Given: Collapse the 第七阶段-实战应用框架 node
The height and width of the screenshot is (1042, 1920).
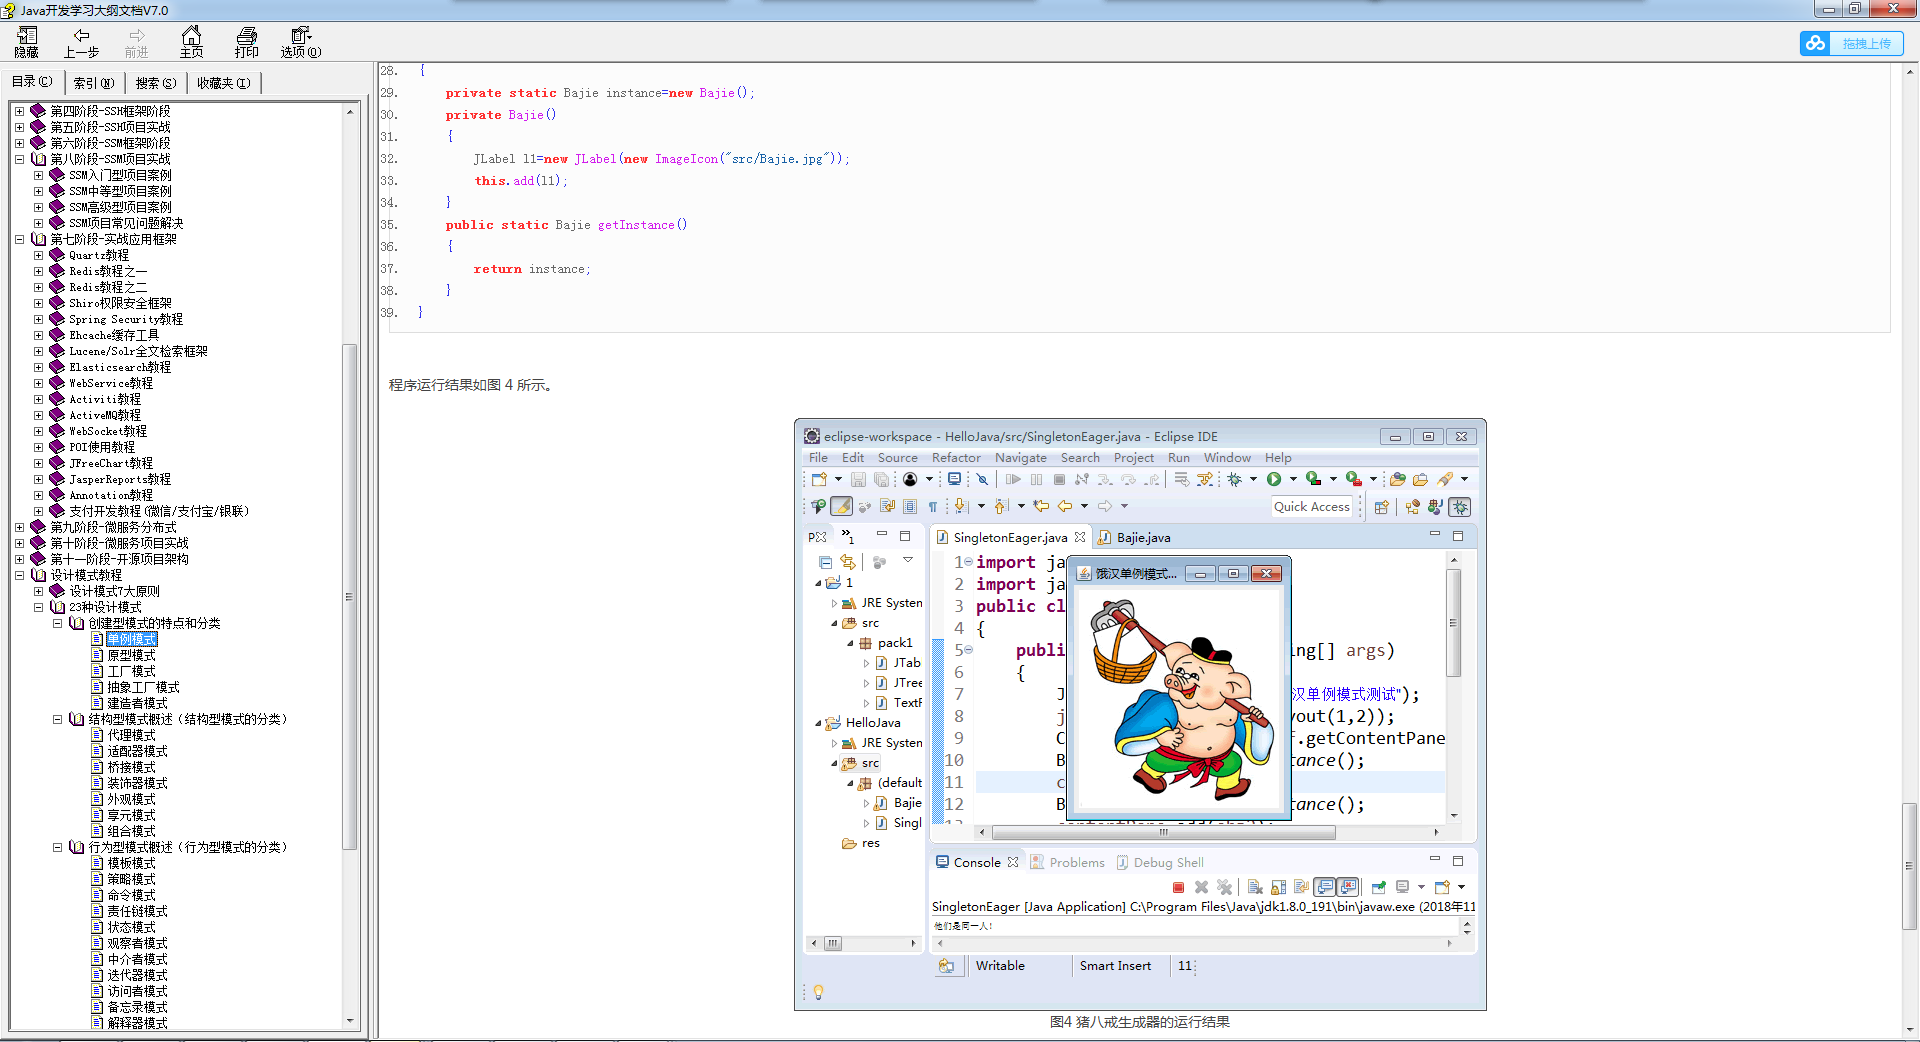Looking at the screenshot, I should coord(19,239).
